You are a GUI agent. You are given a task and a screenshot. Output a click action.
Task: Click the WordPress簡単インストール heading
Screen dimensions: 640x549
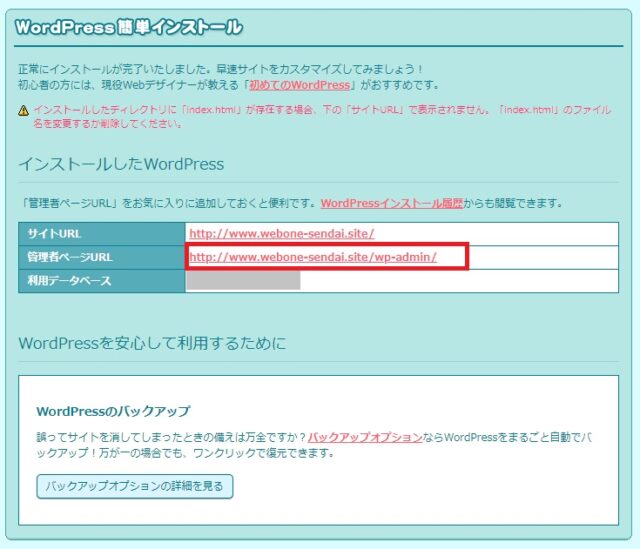[x=129, y=28]
